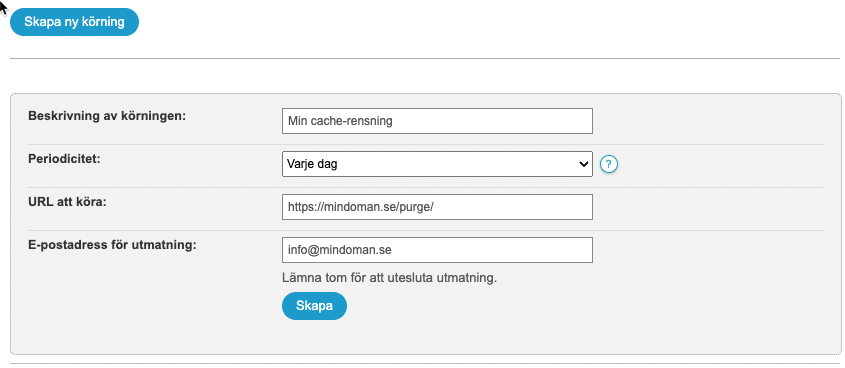This screenshot has height=368, width=845.
Task: Click the Skapa ny körning button
Action: (74, 22)
